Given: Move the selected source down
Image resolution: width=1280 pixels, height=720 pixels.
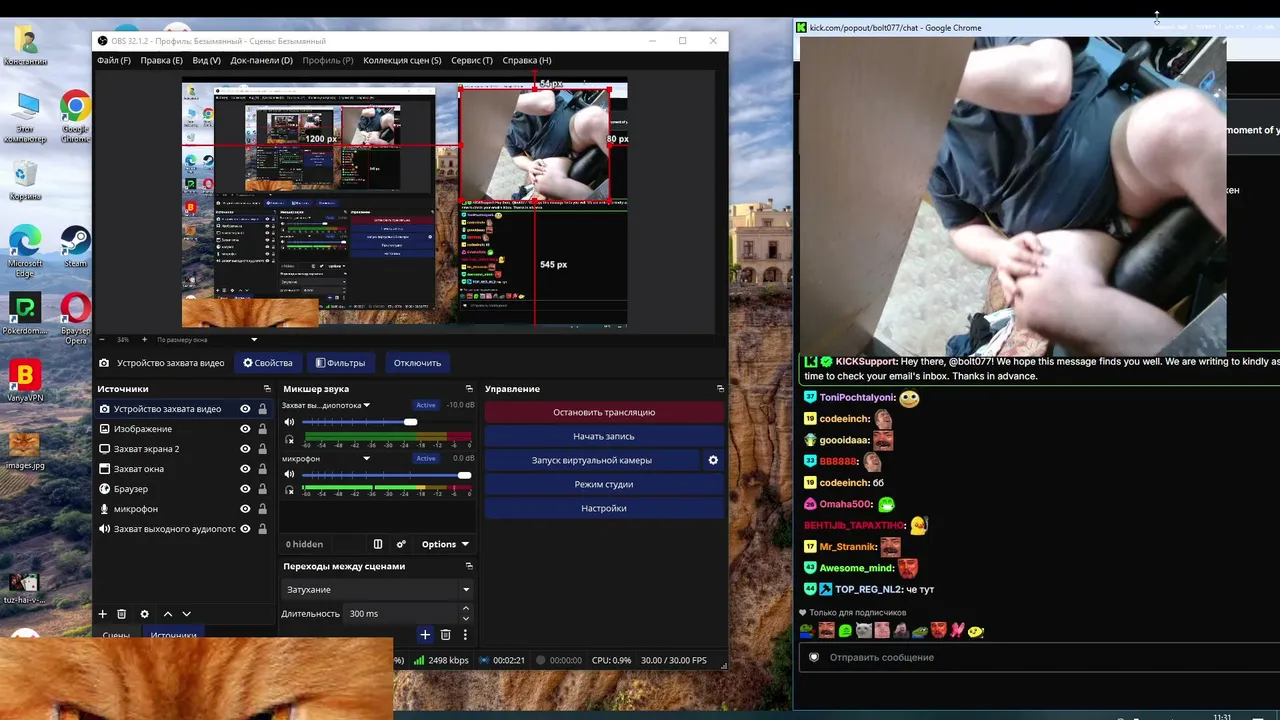Looking at the screenshot, I should tap(186, 614).
